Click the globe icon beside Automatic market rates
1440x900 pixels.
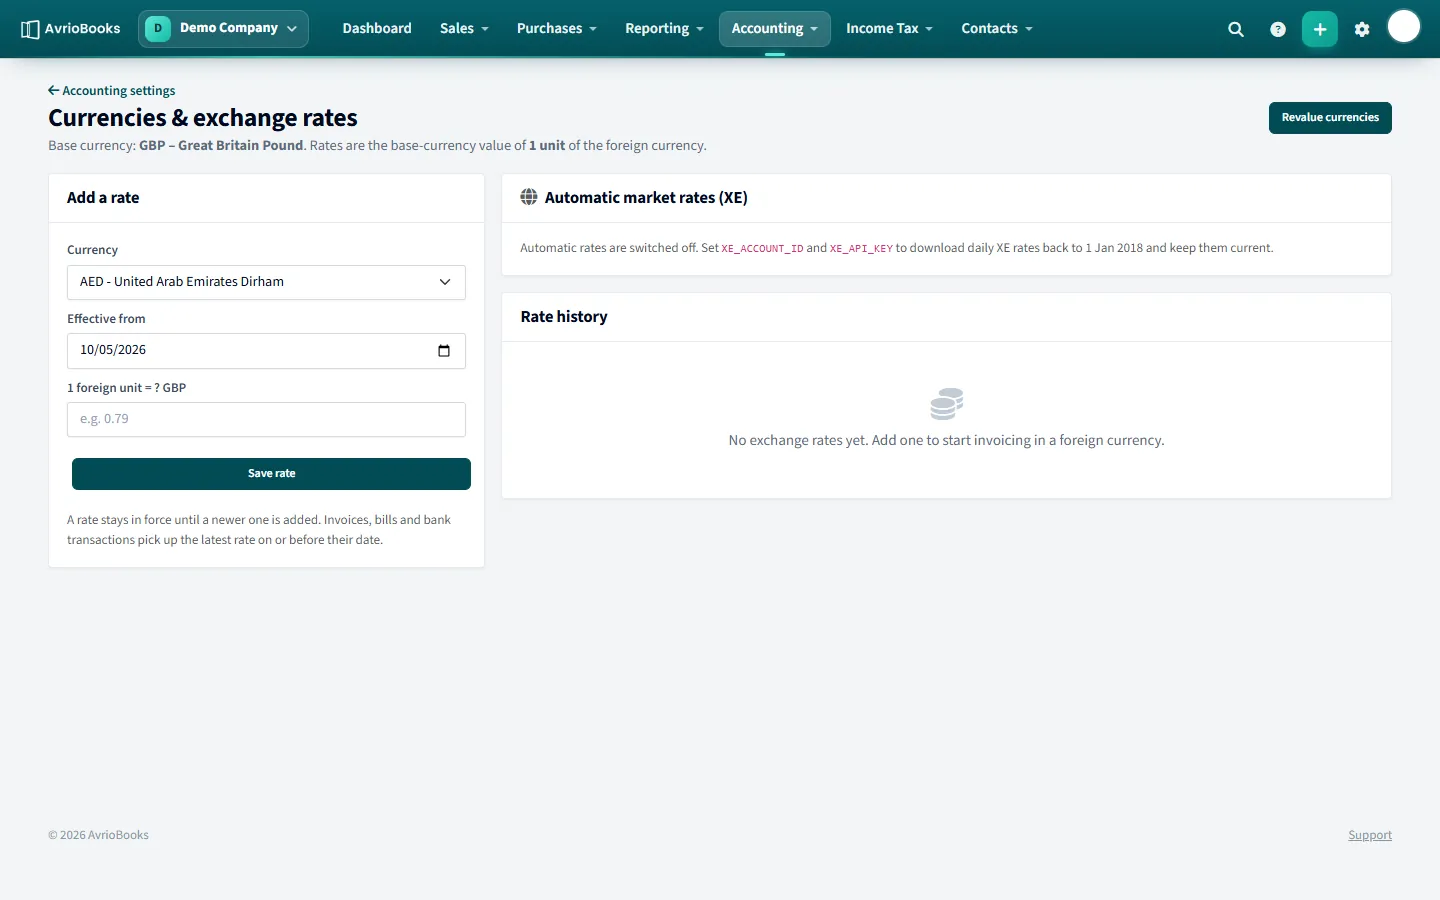pyautogui.click(x=529, y=197)
